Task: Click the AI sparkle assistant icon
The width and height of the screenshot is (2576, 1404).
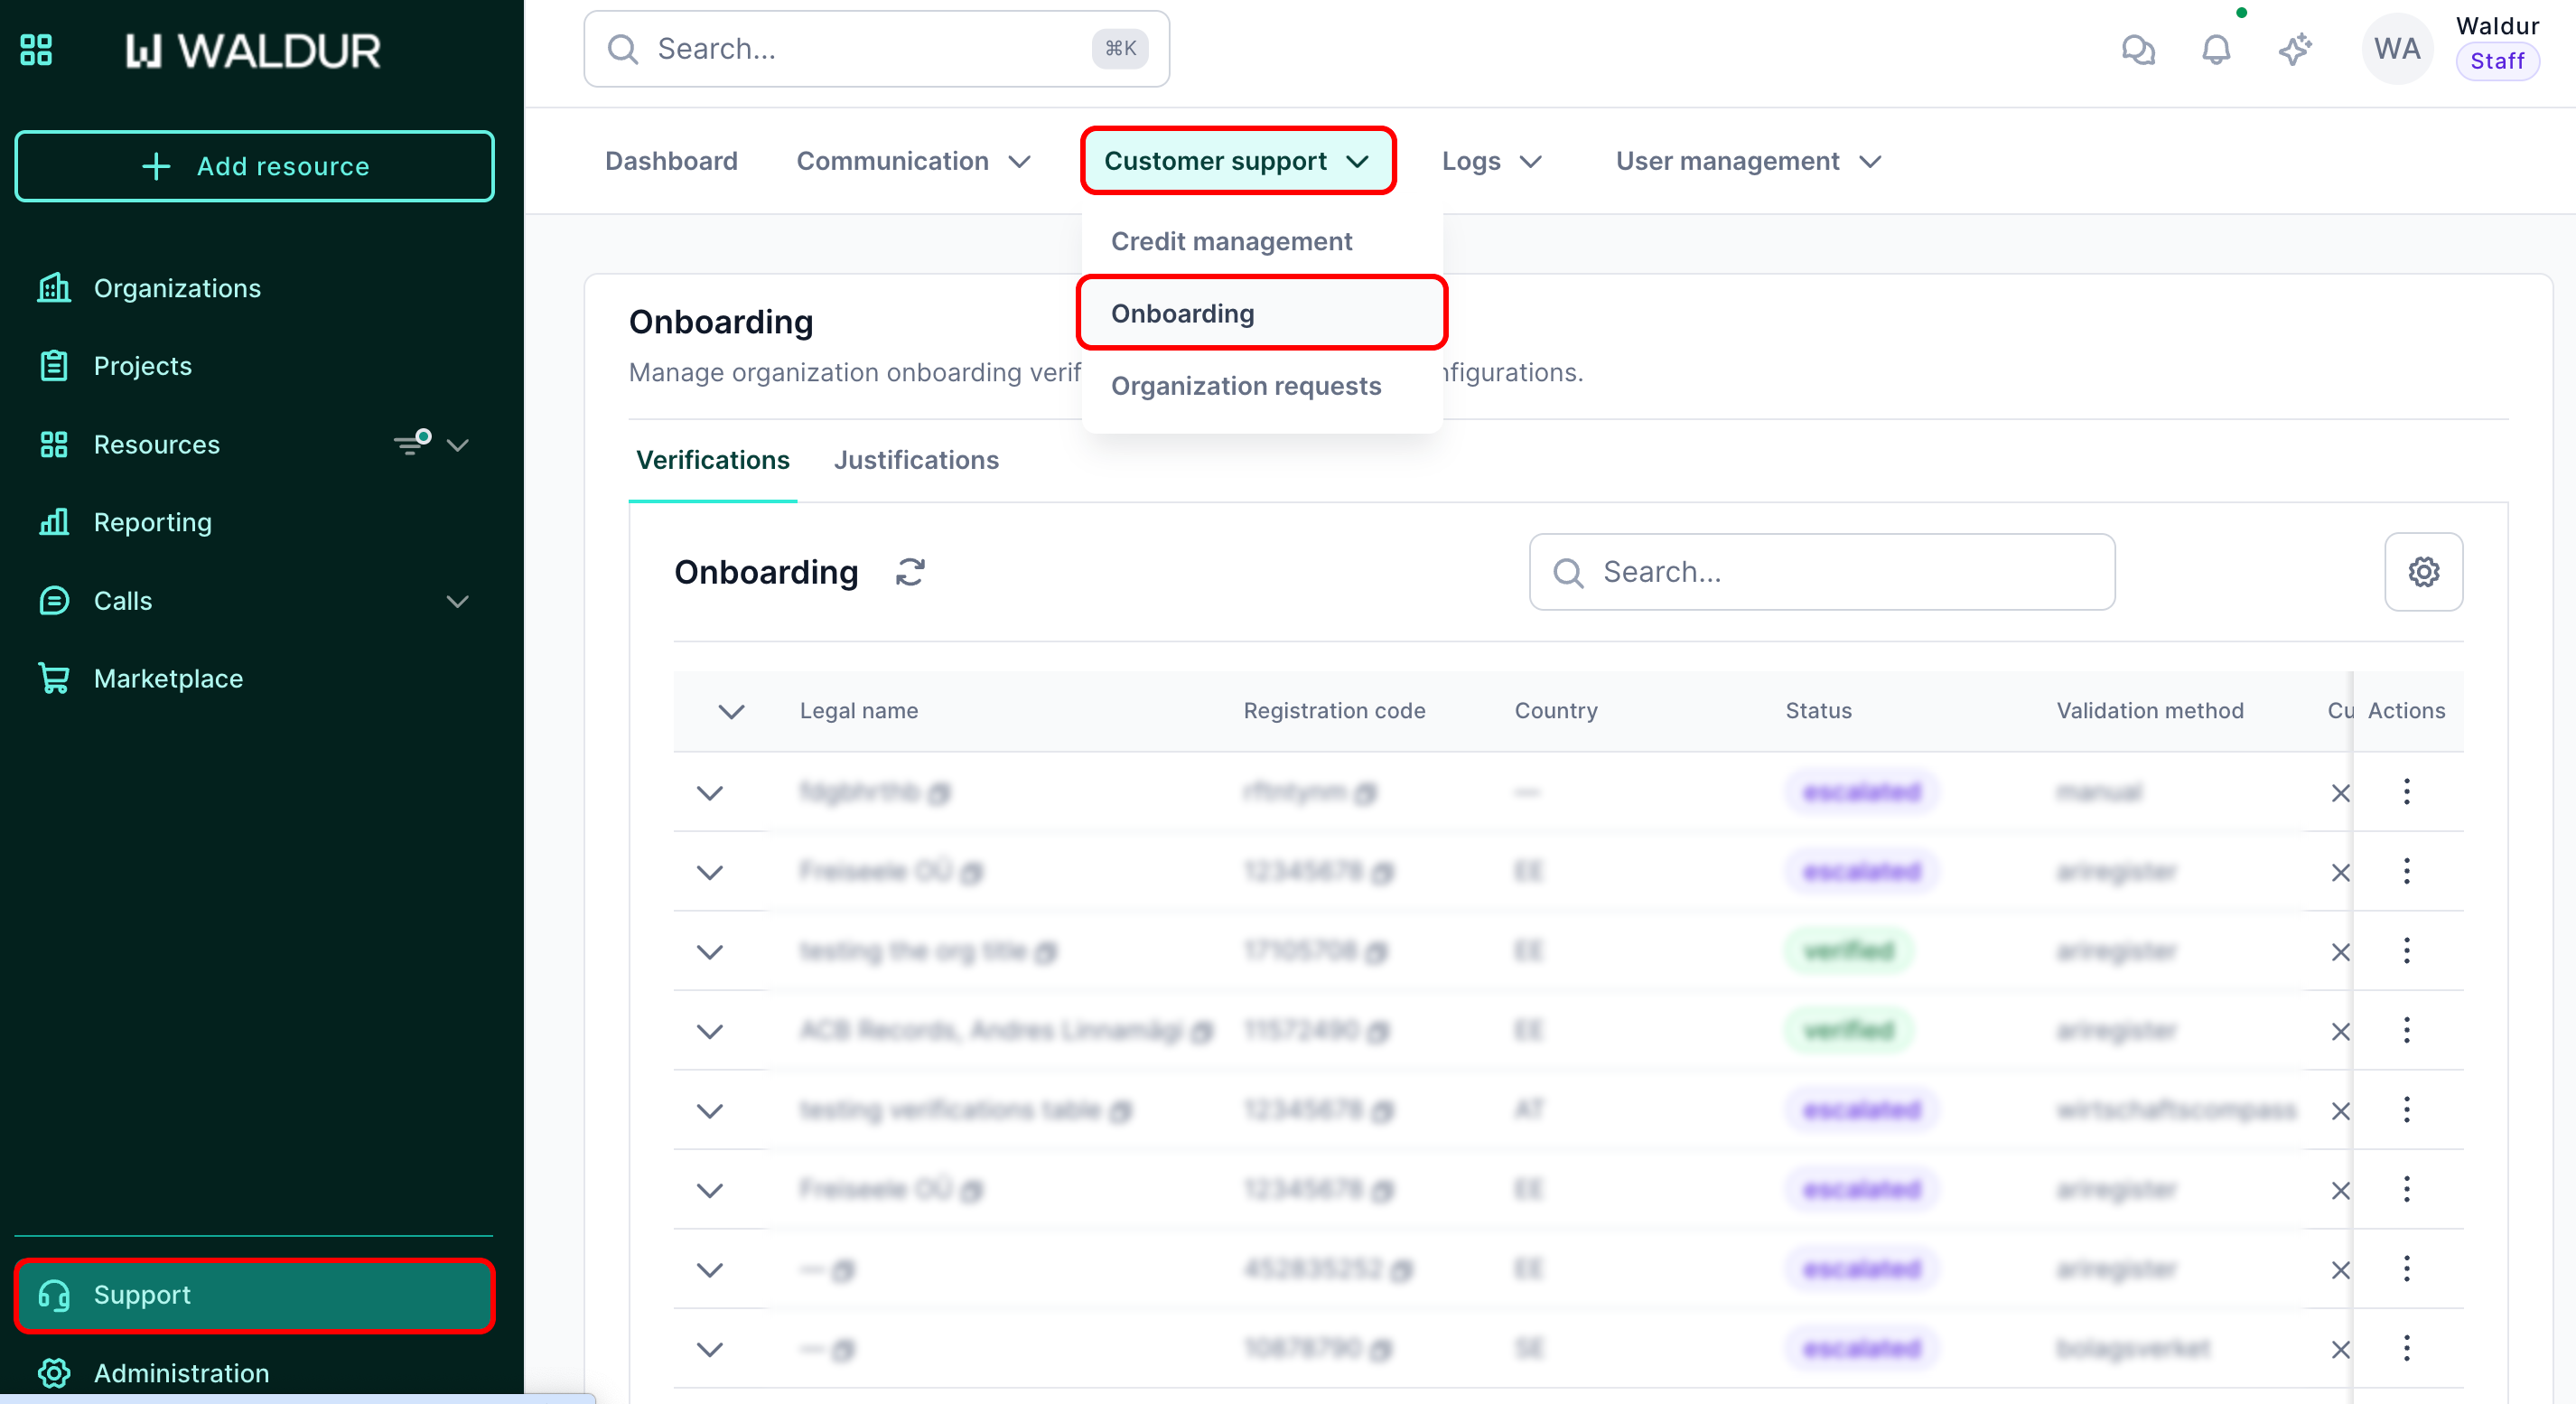Action: click(2295, 49)
